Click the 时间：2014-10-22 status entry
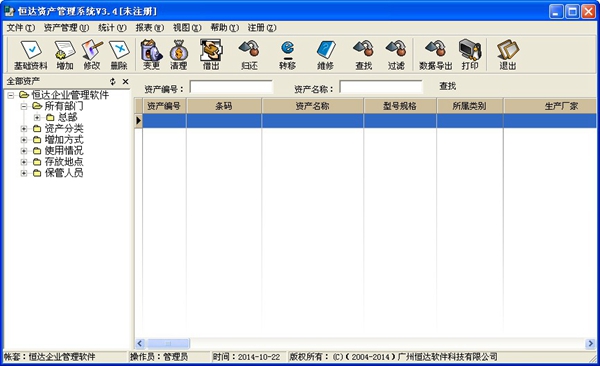Screen dimensions: 600x366 pos(247,357)
